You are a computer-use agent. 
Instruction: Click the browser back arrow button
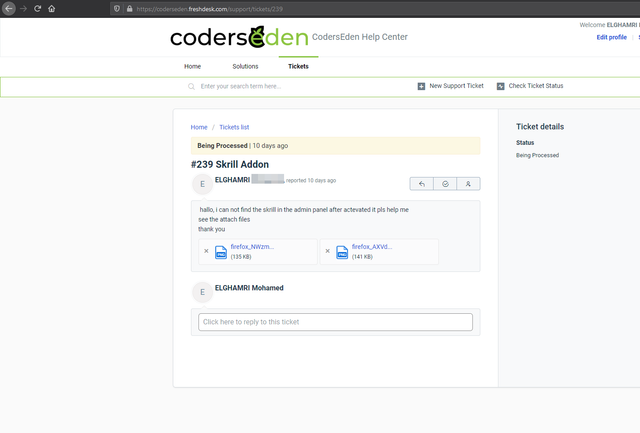[9, 9]
